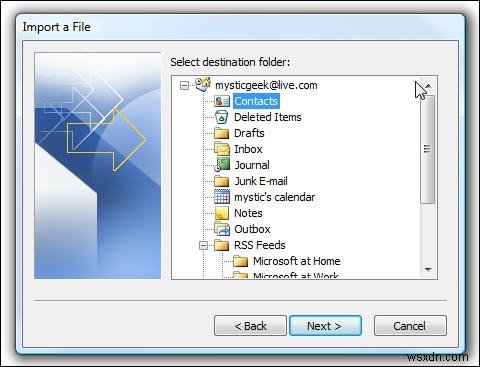Click the Notes sticky note icon
This screenshot has height=367, width=480.
coord(222,213)
